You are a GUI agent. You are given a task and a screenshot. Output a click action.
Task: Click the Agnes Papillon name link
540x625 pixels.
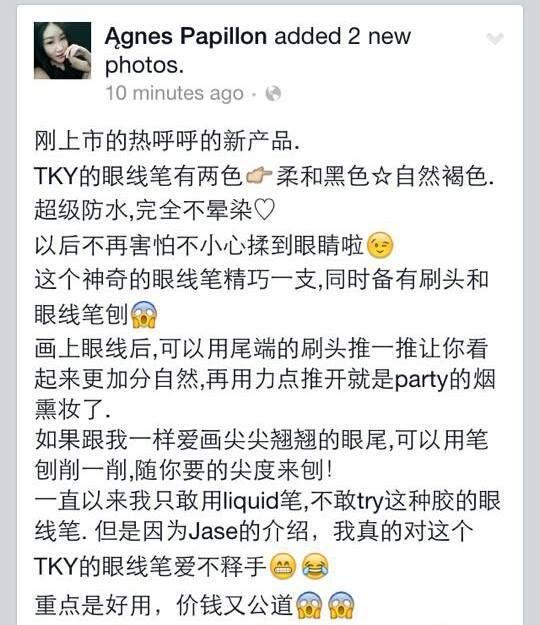coord(186,37)
